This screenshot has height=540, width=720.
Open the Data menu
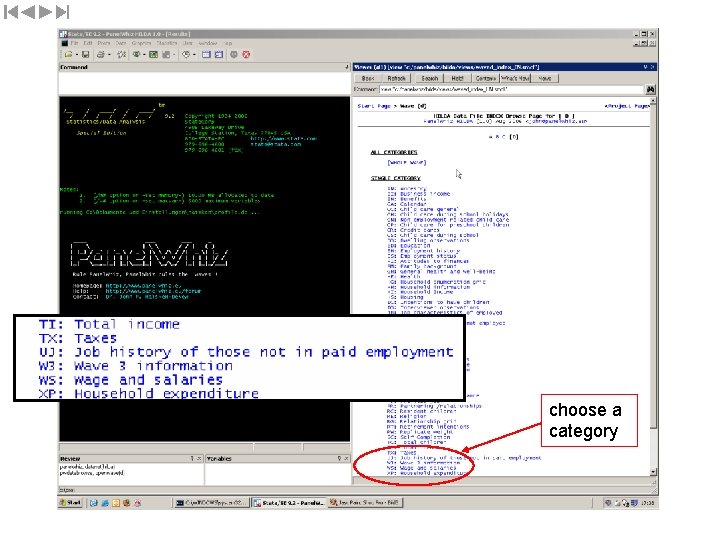tap(121, 43)
